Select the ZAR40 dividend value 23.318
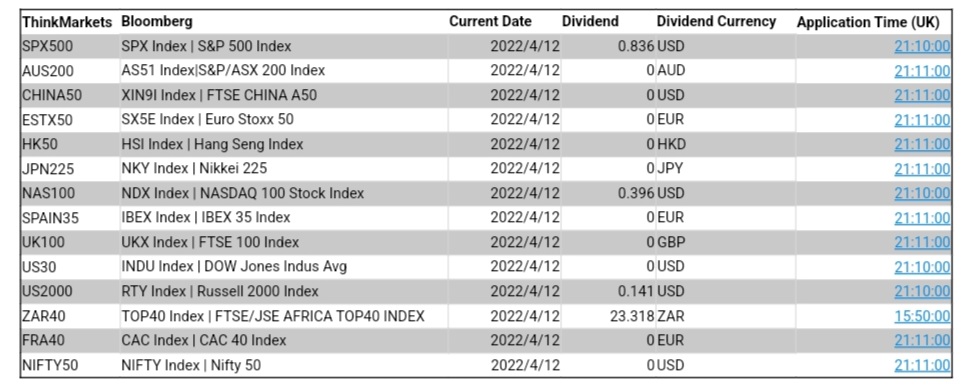This screenshot has width=978, height=391. [x=632, y=317]
